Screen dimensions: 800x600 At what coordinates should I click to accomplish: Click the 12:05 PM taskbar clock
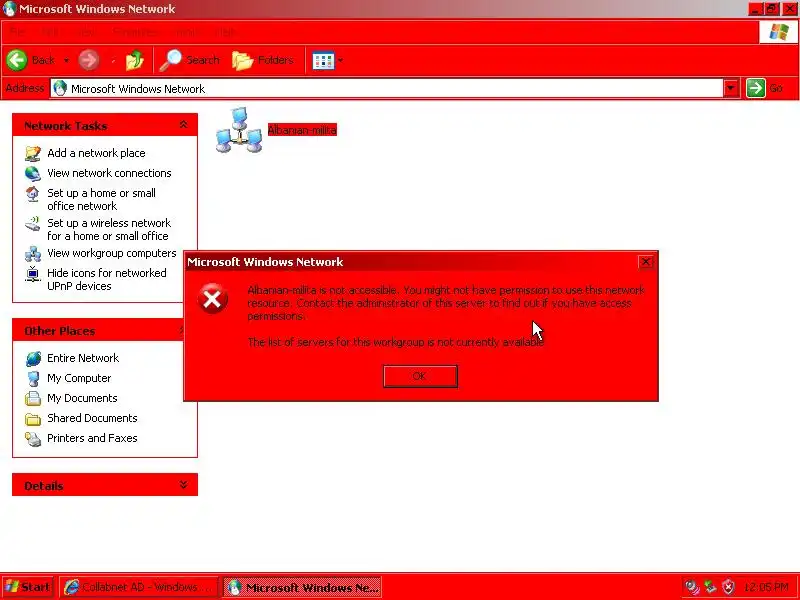click(x=766, y=587)
